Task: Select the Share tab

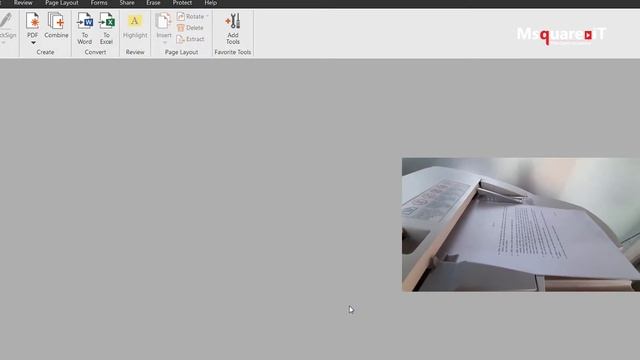Action: tap(127, 3)
